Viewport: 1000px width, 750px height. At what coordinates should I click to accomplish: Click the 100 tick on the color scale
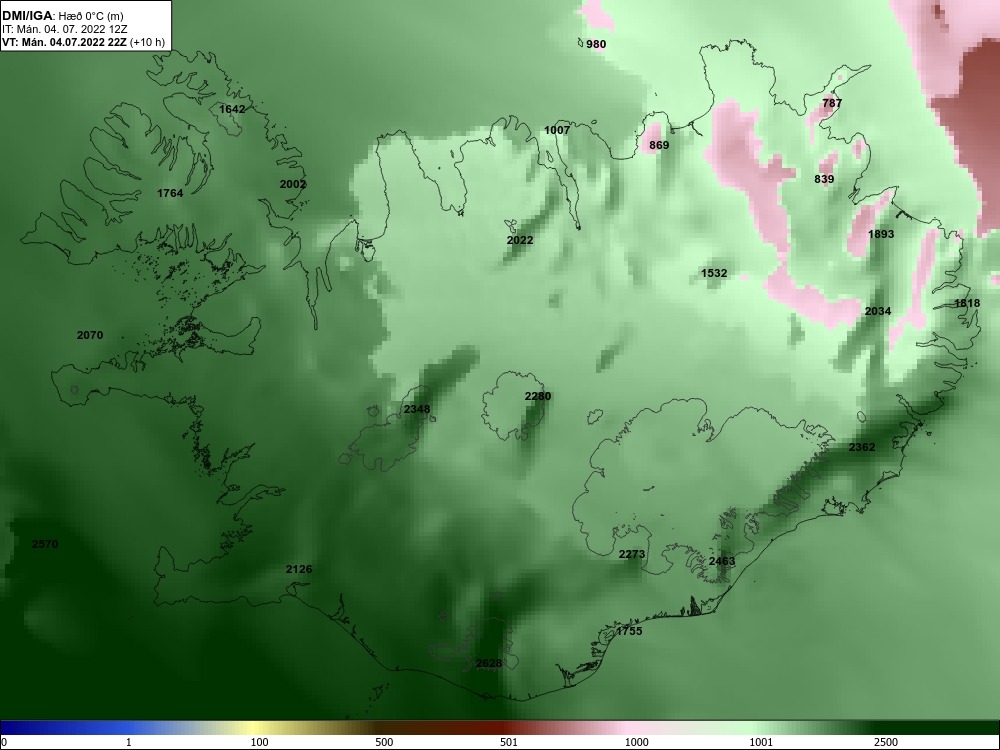(x=260, y=742)
